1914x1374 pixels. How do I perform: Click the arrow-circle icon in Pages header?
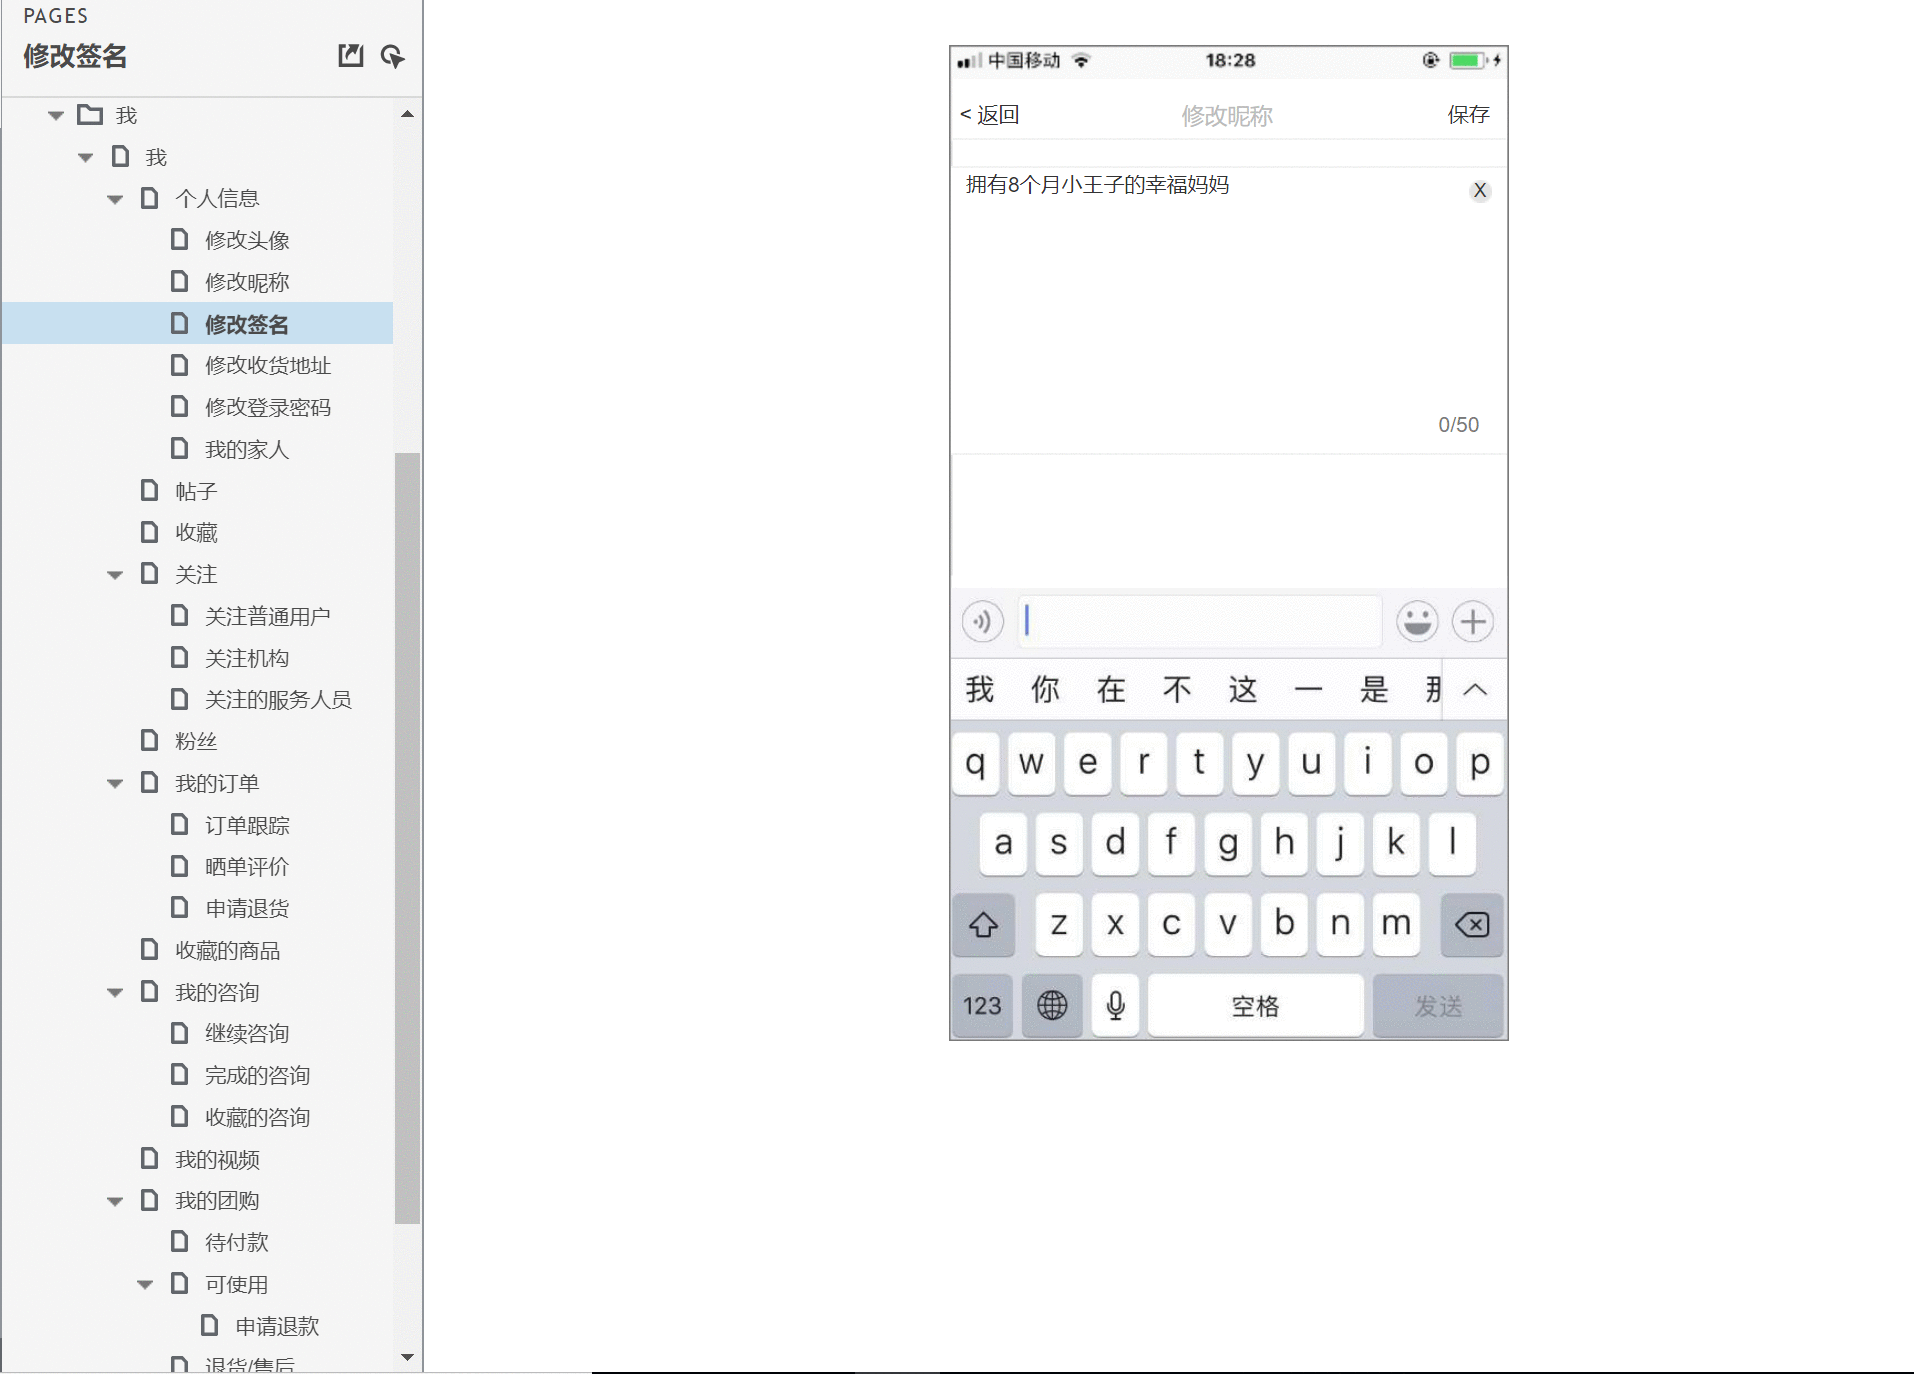pyautogui.click(x=392, y=56)
